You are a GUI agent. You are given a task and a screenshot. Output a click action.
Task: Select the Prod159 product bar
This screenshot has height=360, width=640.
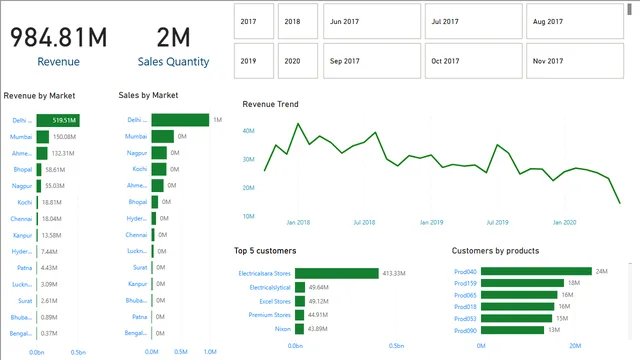tap(522, 283)
